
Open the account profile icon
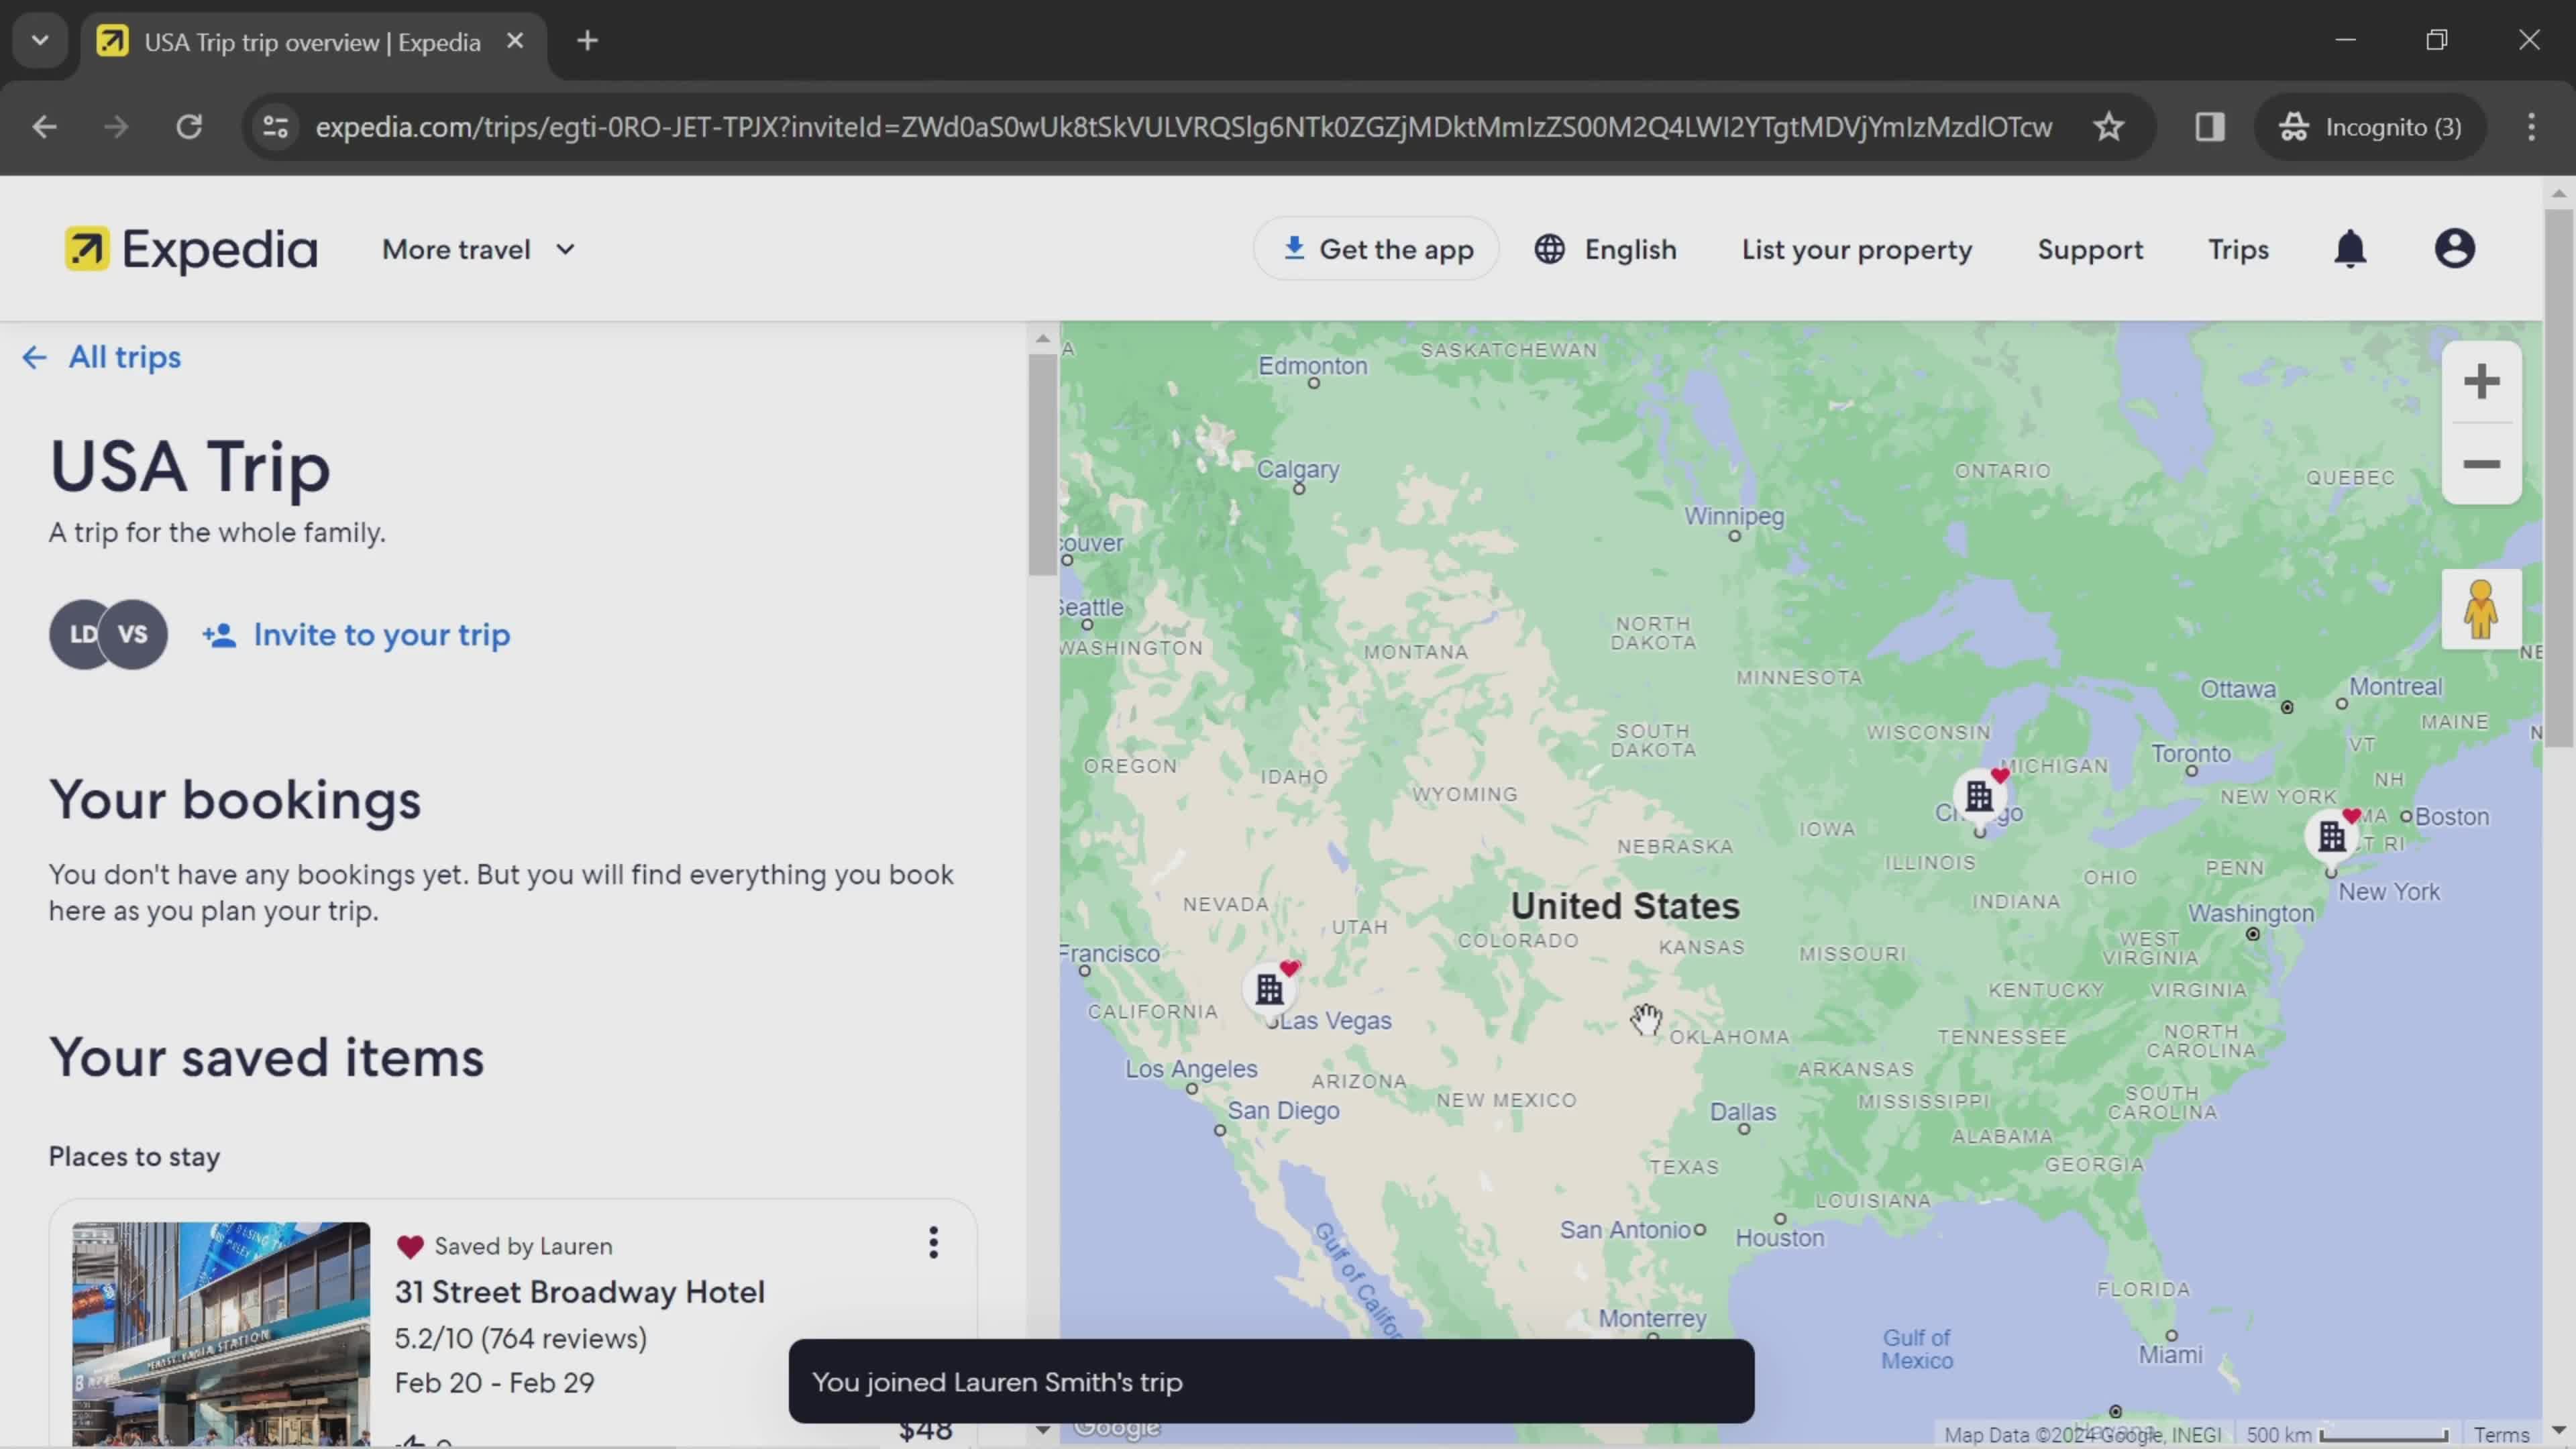coord(2454,249)
